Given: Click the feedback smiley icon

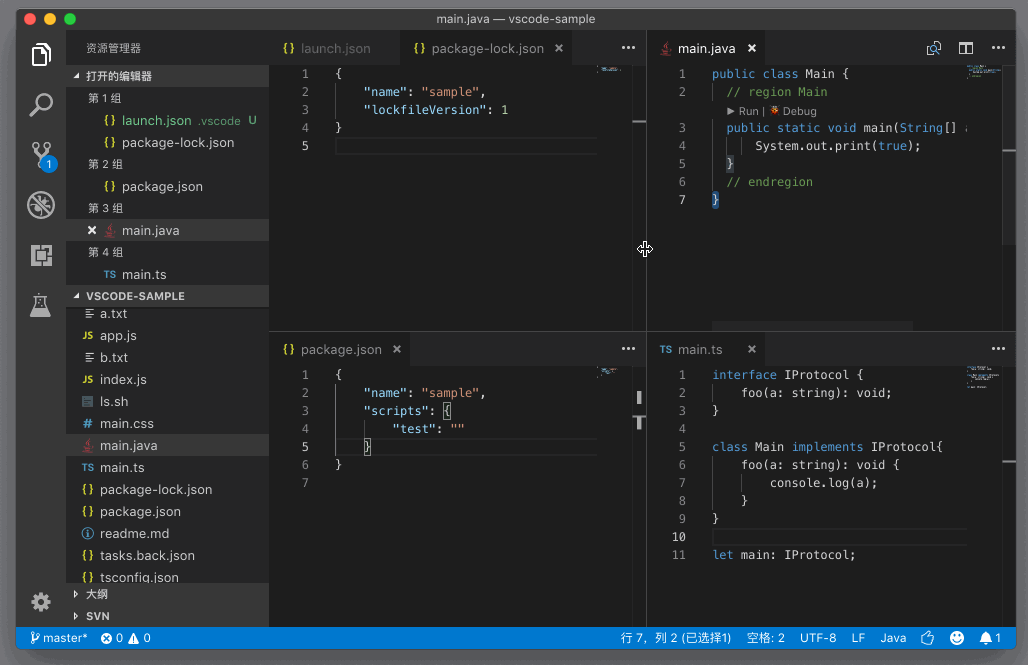Looking at the screenshot, I should 957,638.
